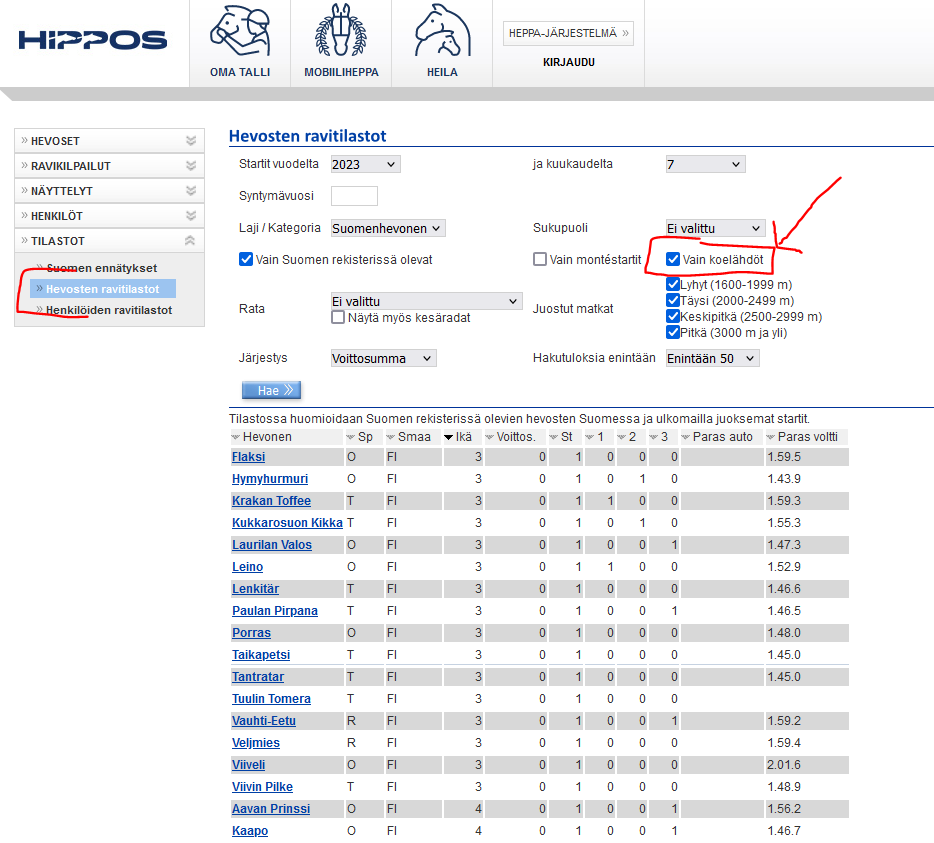The image size is (934, 843).
Task: Uncheck Pitkä (3000 m ja yli) distance
Action: click(x=673, y=332)
